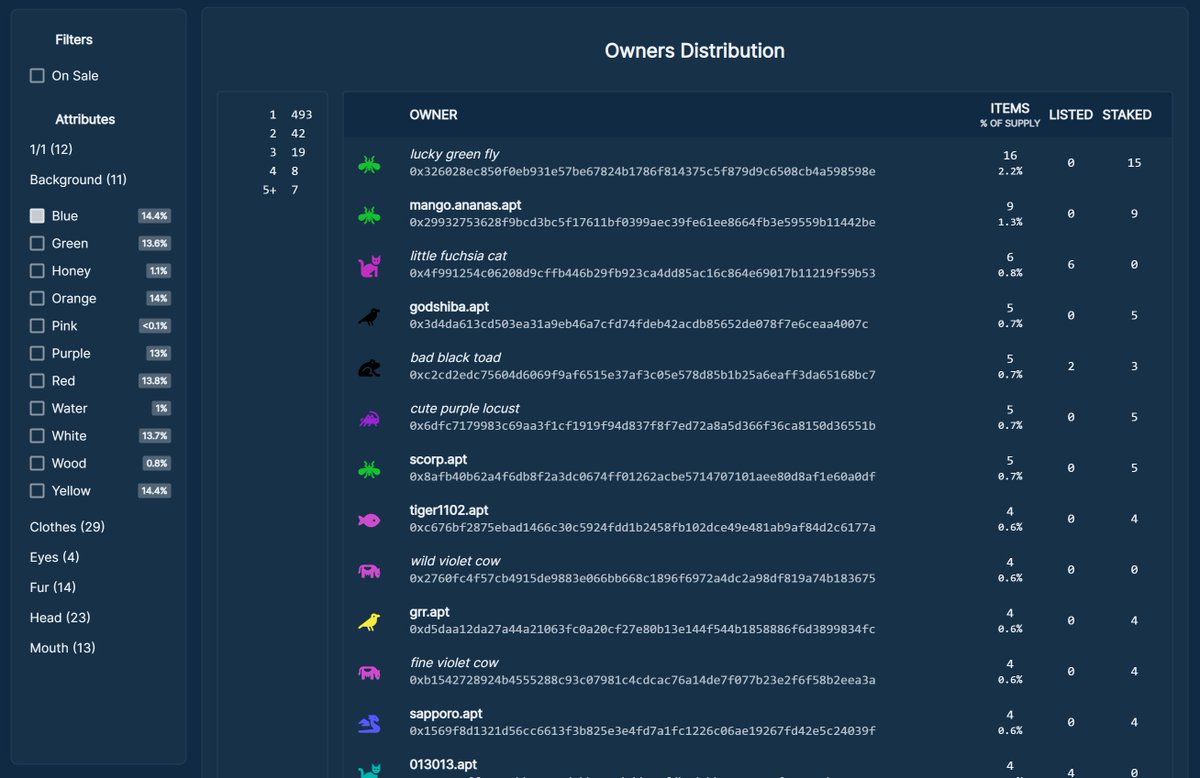Click the address starting 0x326028ec850f0eb
Screen dimensions: 1200x778
click(x=643, y=172)
